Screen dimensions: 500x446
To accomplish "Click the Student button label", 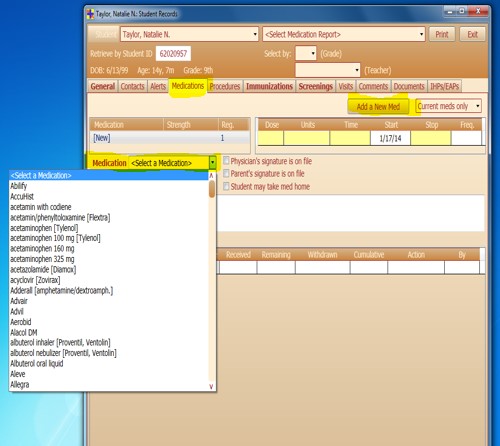I will point(105,34).
